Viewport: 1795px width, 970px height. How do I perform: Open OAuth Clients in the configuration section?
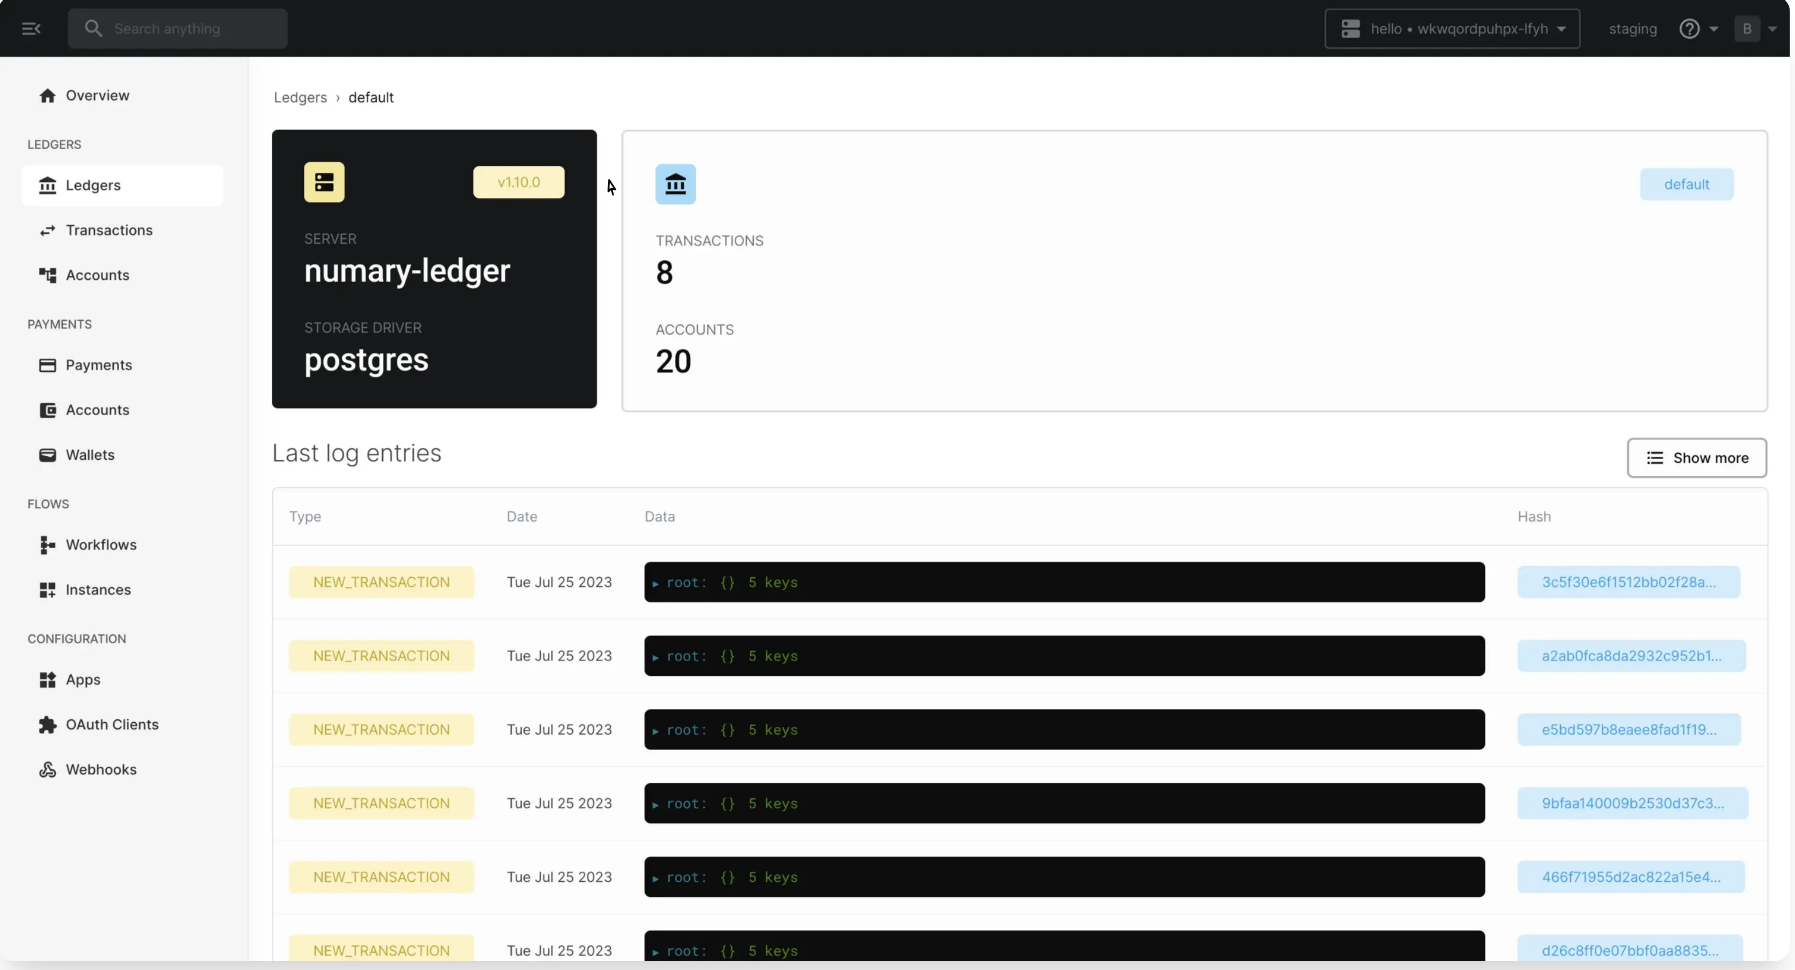[111, 724]
